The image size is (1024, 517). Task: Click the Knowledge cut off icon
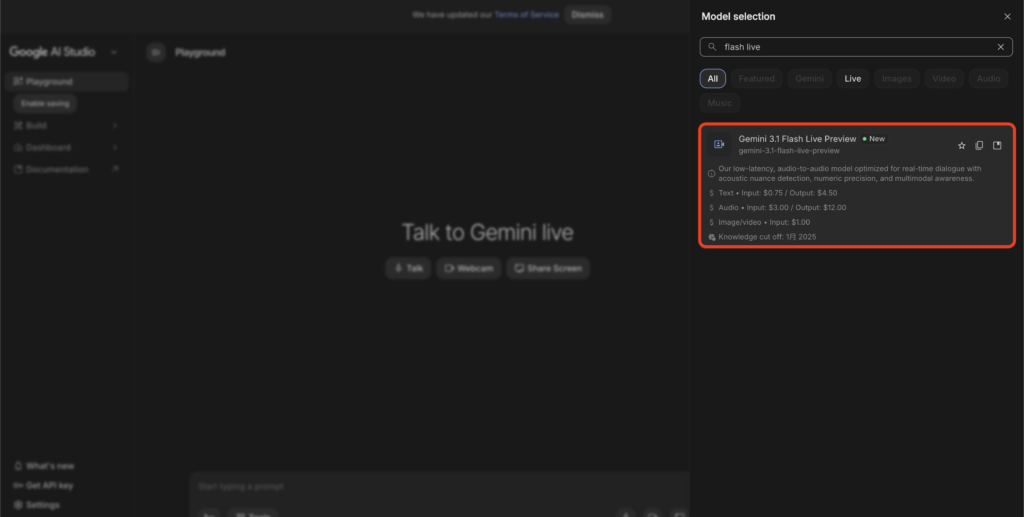712,237
